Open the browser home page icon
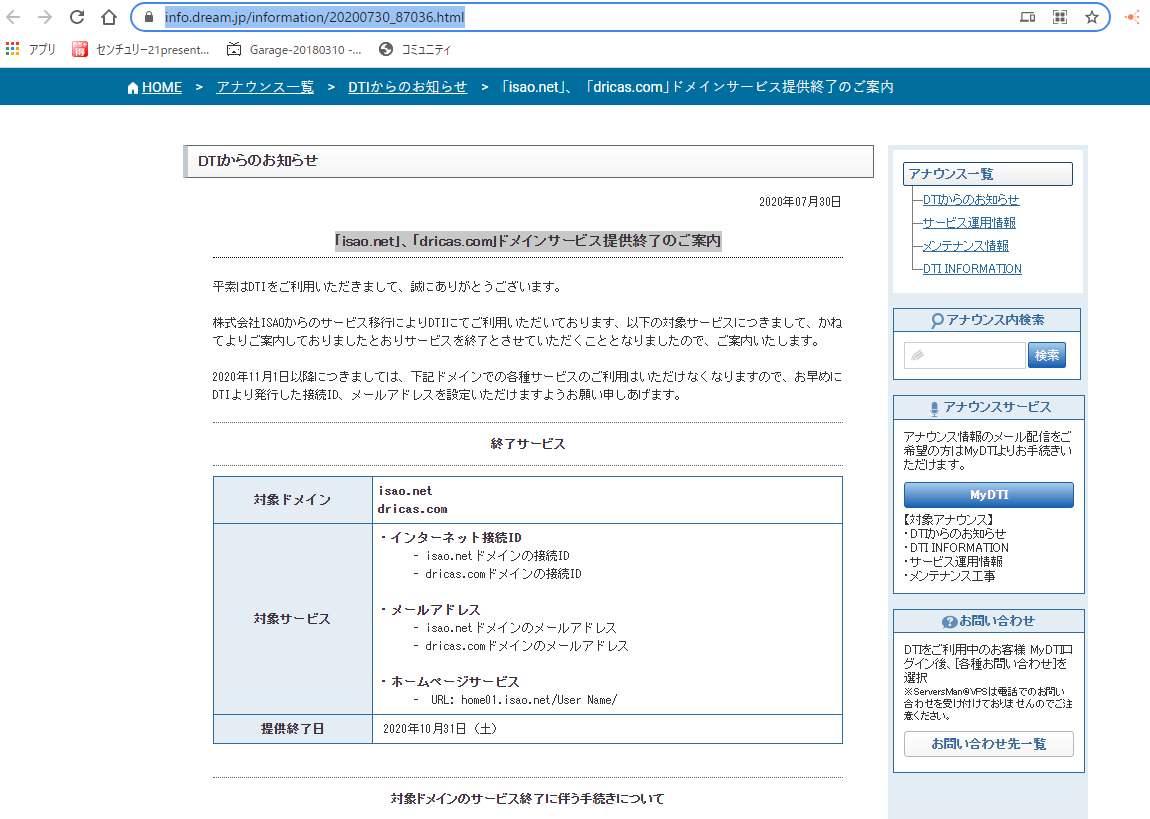This screenshot has height=819, width=1150. 109,17
